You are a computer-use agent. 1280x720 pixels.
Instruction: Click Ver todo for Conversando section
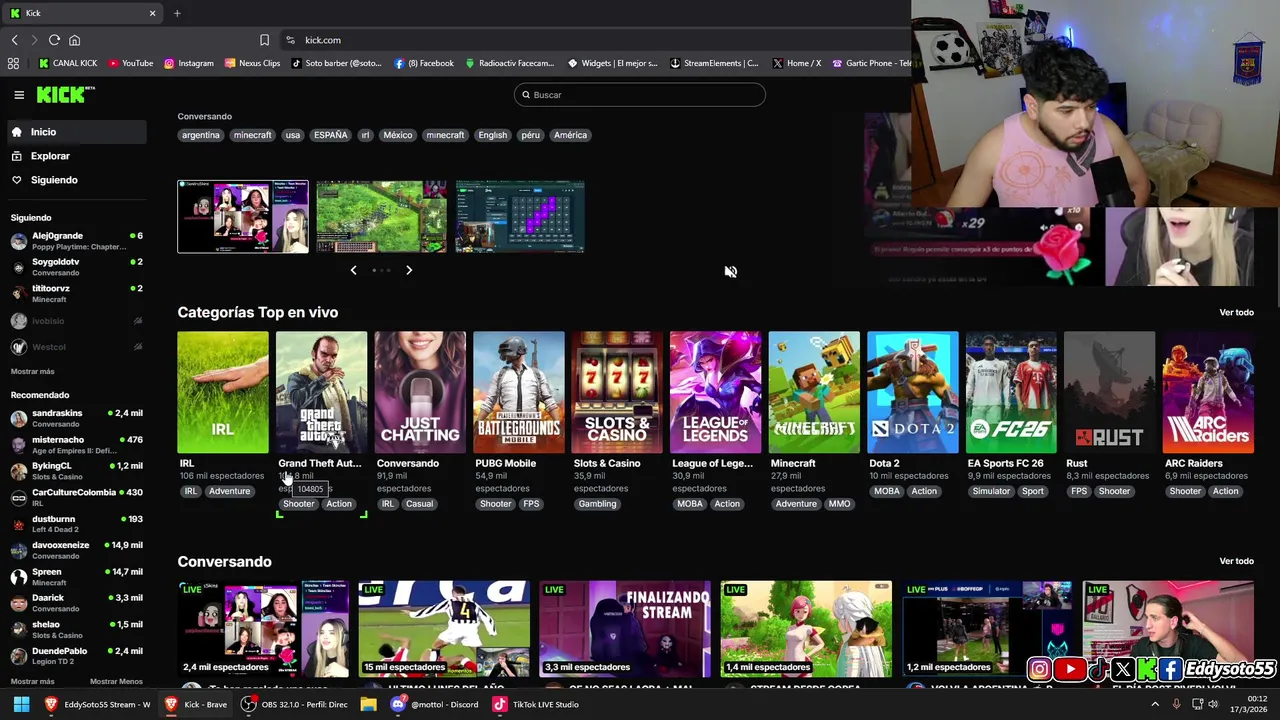(x=1236, y=561)
